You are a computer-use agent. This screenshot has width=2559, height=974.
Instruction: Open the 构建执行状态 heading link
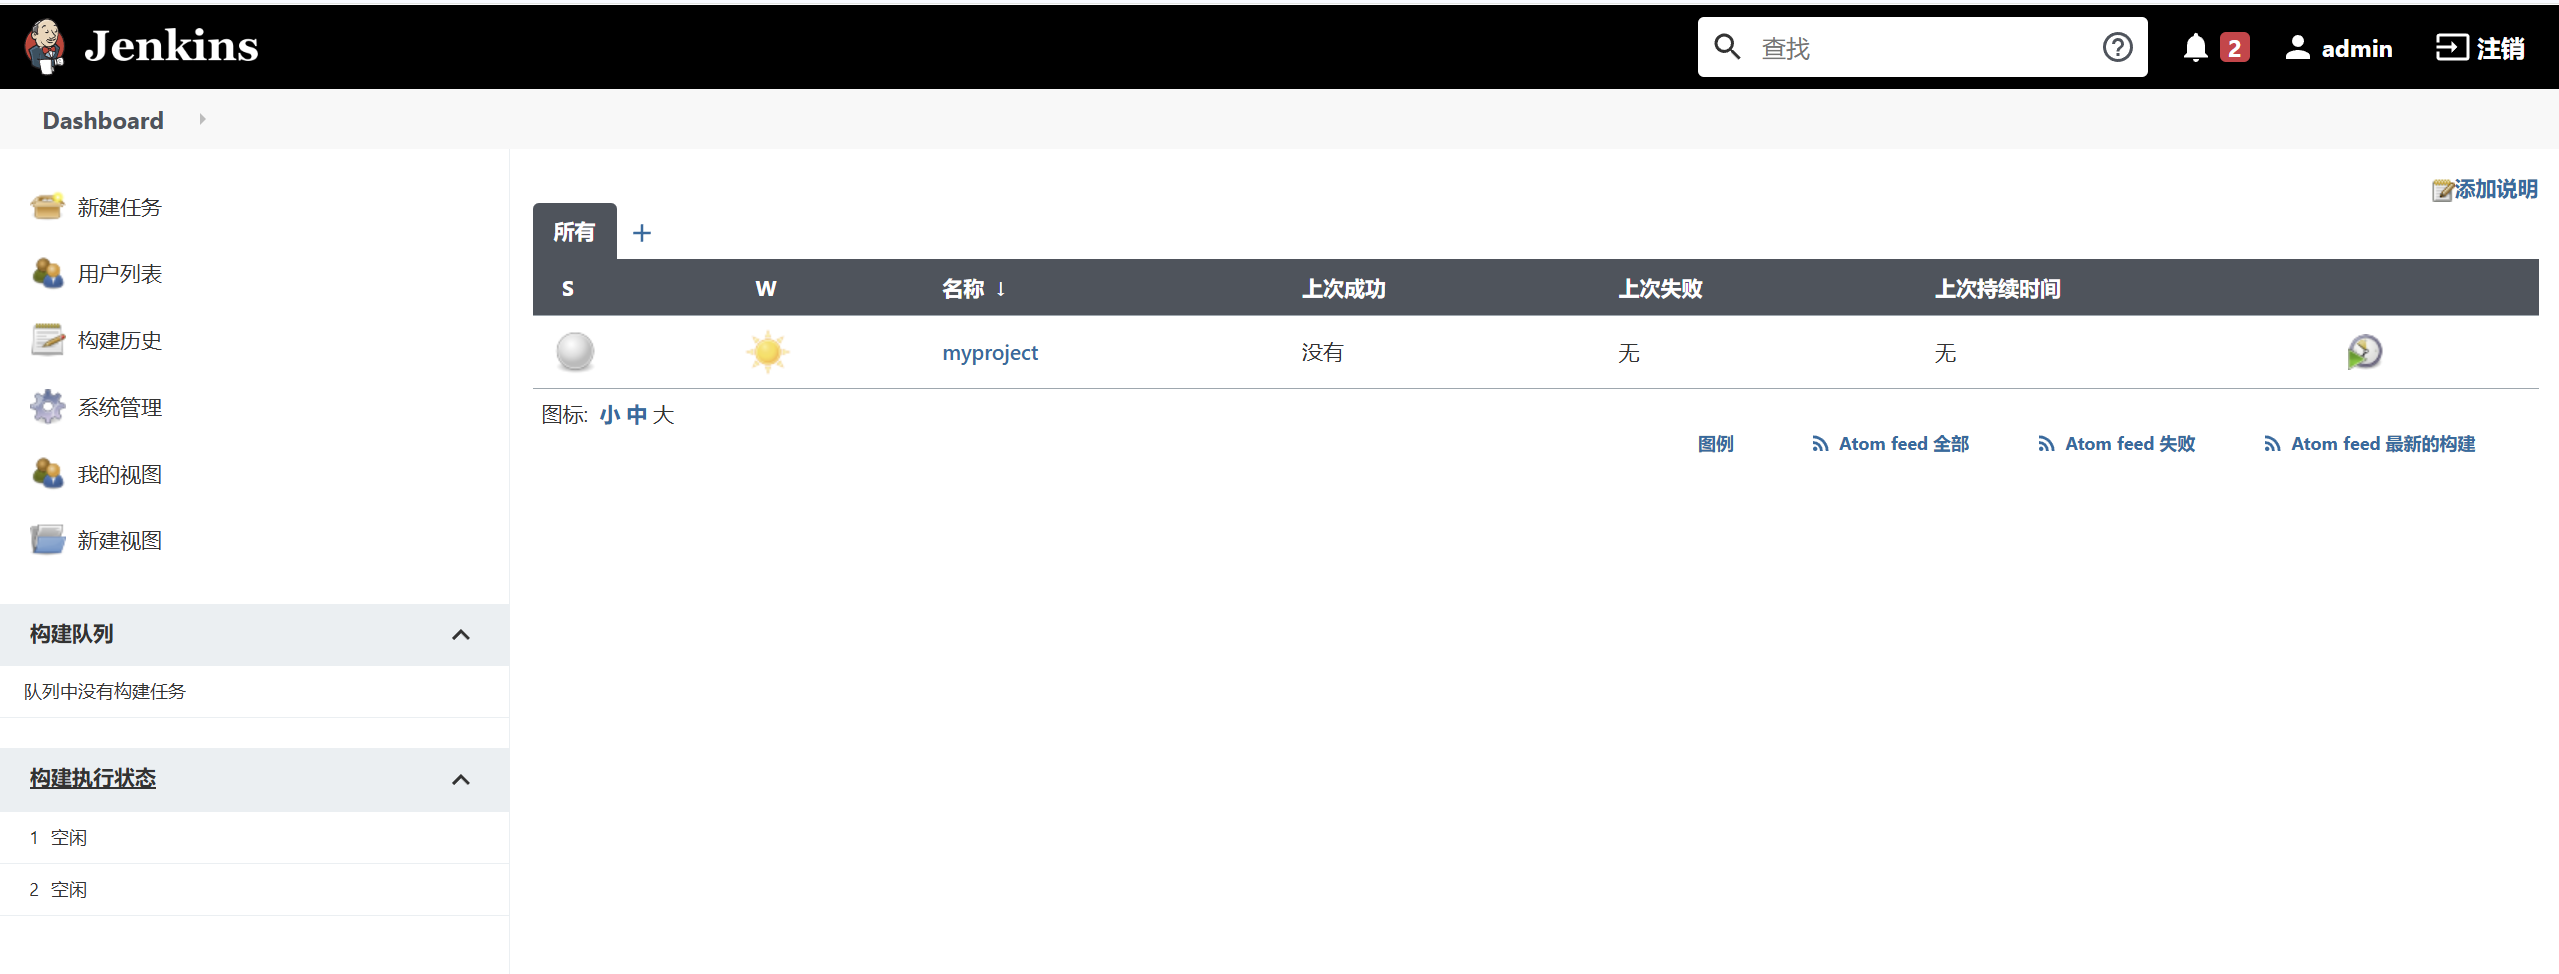[93, 778]
